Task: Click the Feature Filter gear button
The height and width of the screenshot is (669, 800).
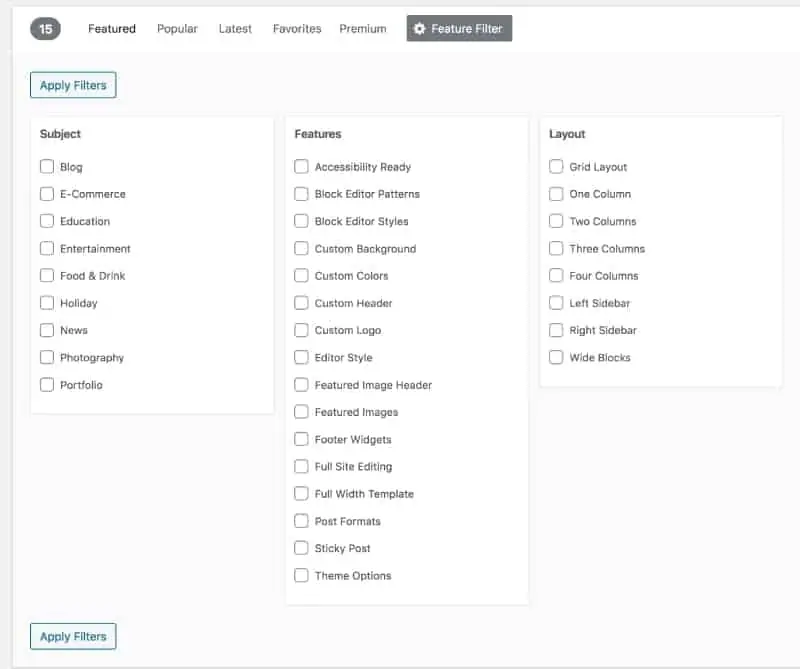Action: pos(459,29)
